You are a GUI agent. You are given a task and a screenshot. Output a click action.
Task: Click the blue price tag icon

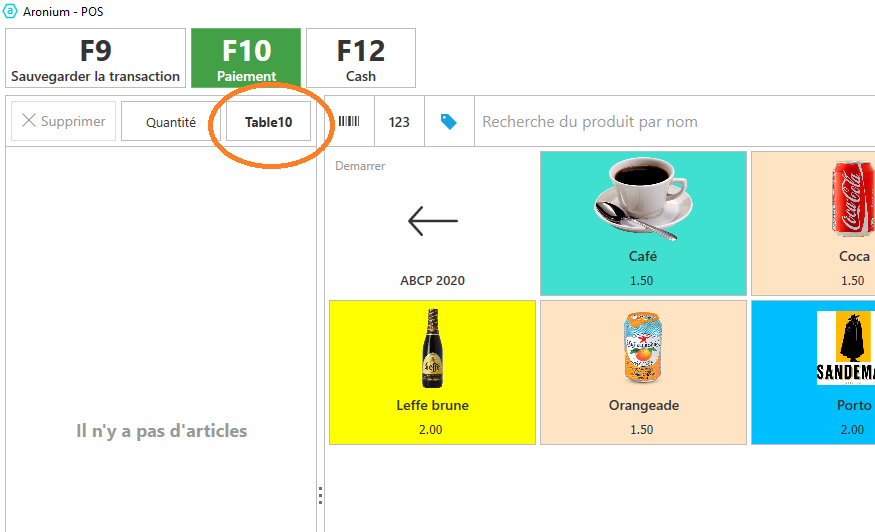[x=449, y=122]
